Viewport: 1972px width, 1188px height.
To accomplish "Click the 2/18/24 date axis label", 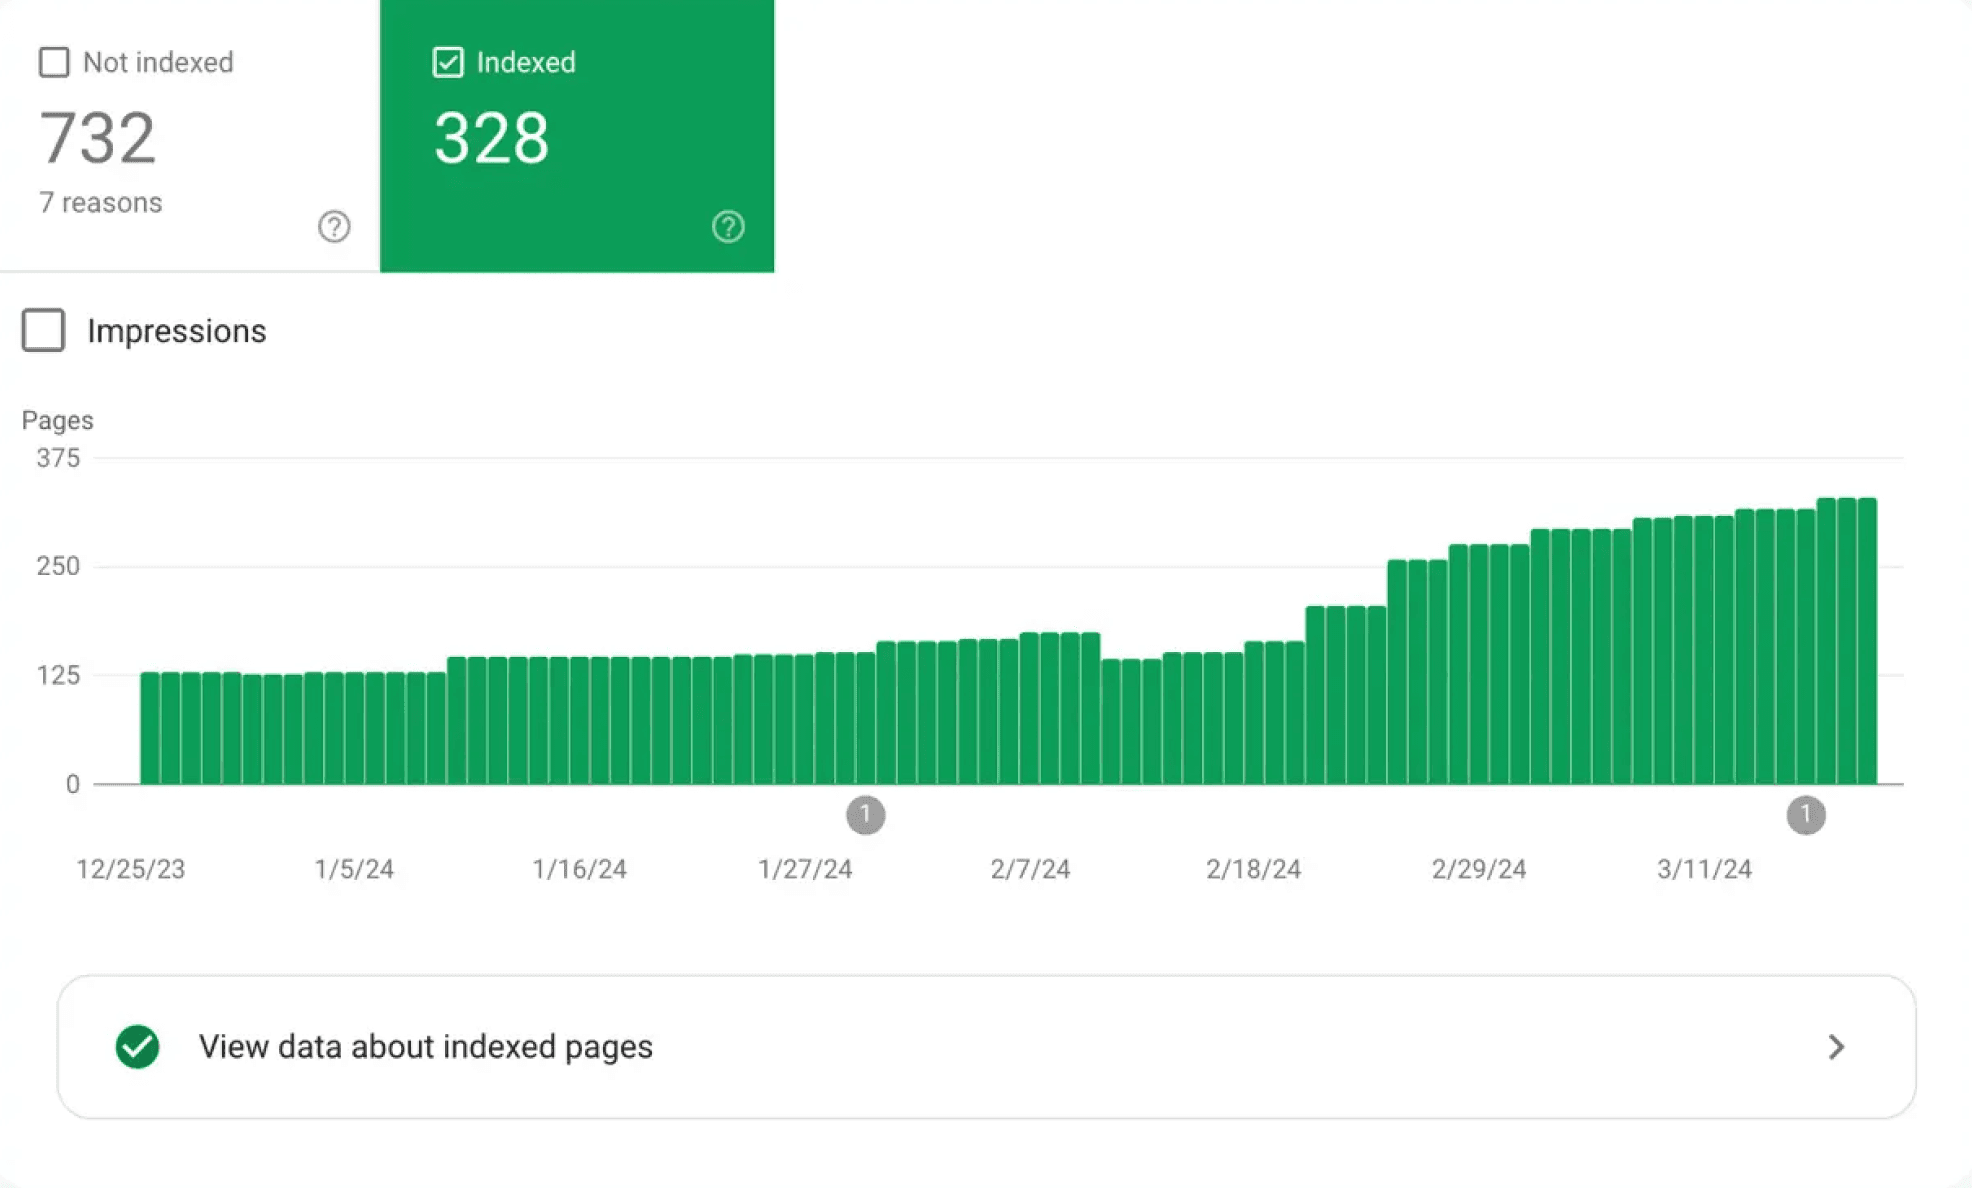I will [1253, 869].
